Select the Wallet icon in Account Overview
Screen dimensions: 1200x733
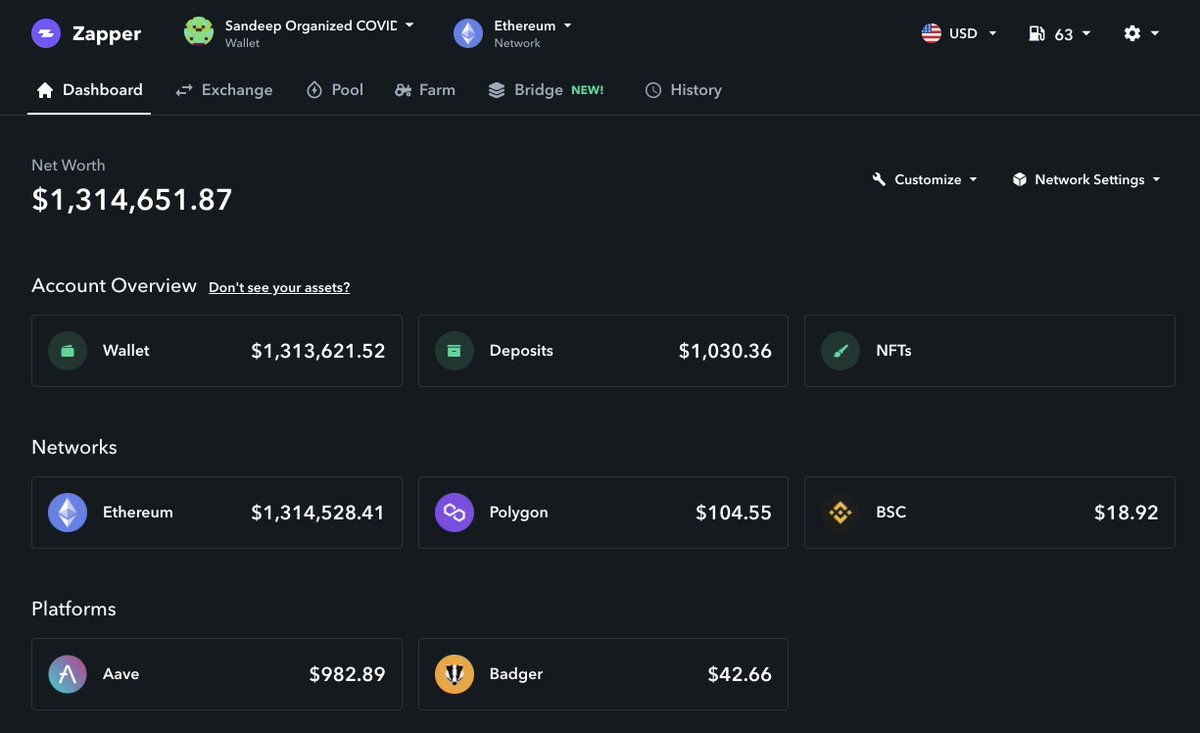coord(67,351)
